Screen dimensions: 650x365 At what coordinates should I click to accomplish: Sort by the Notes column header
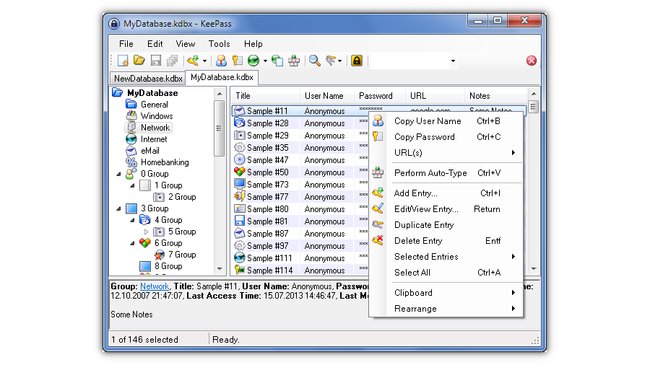click(x=496, y=96)
